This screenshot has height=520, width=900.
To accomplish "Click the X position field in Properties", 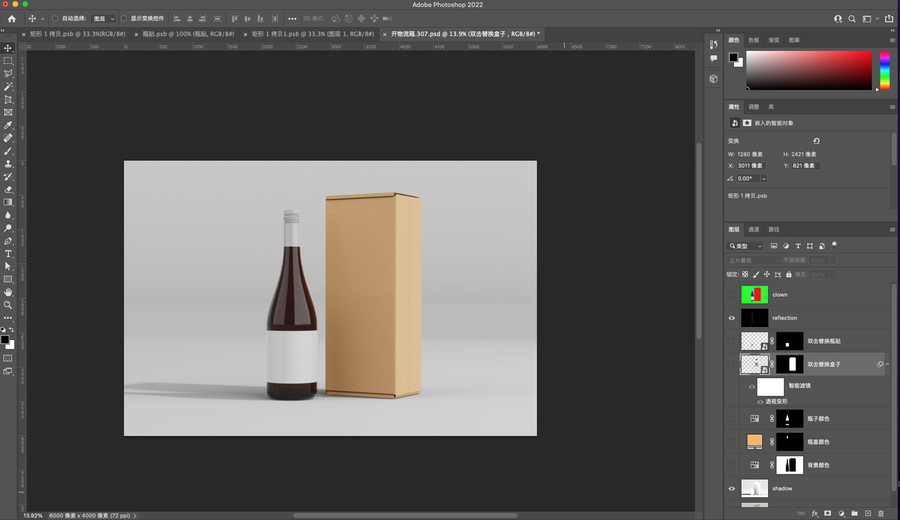I will tap(750, 165).
